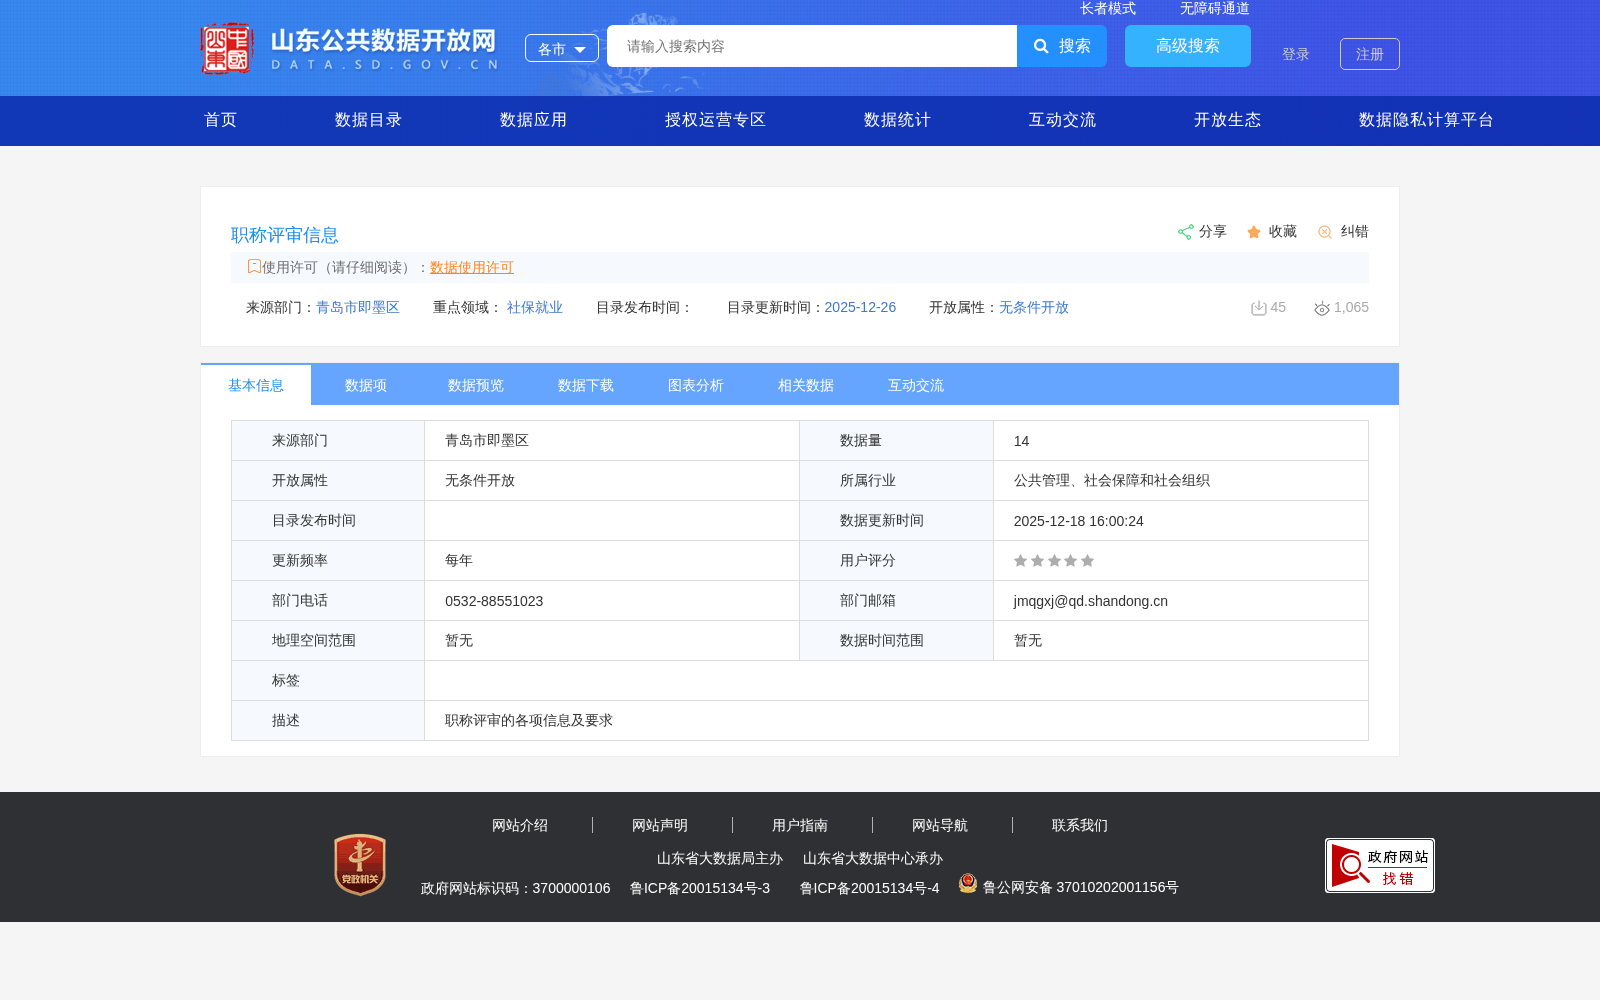Open 数据统计 in navigation bar

[898, 120]
